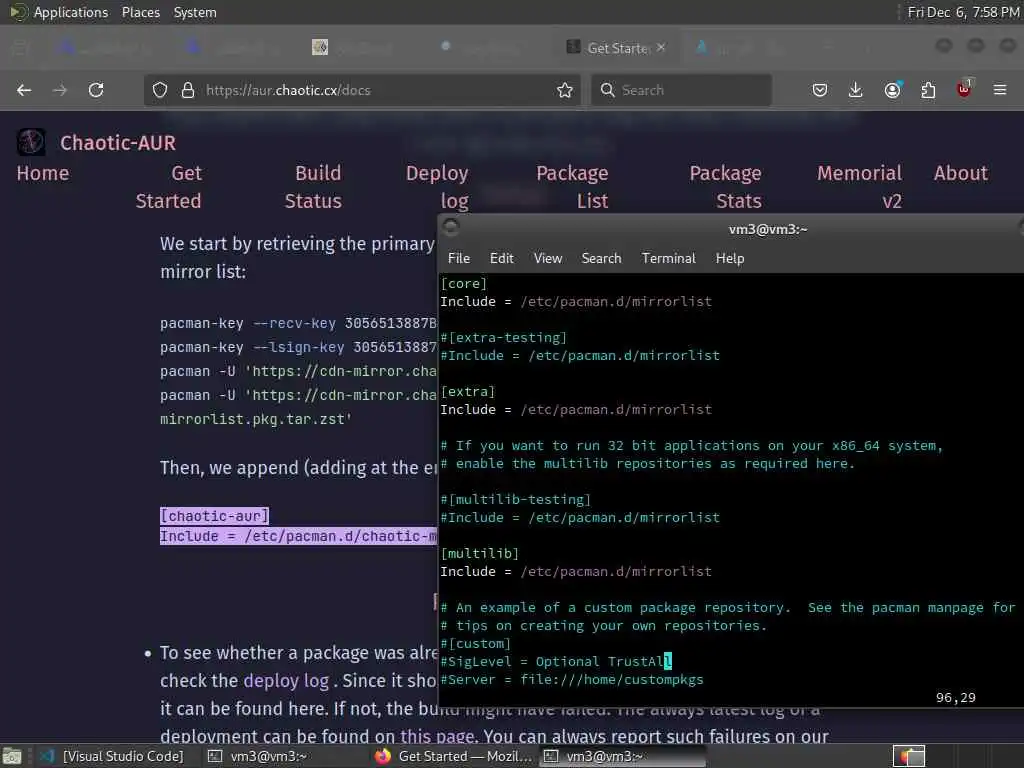Image resolution: width=1024 pixels, height=768 pixels.
Task: Open the terminal Search menu
Action: (601, 259)
